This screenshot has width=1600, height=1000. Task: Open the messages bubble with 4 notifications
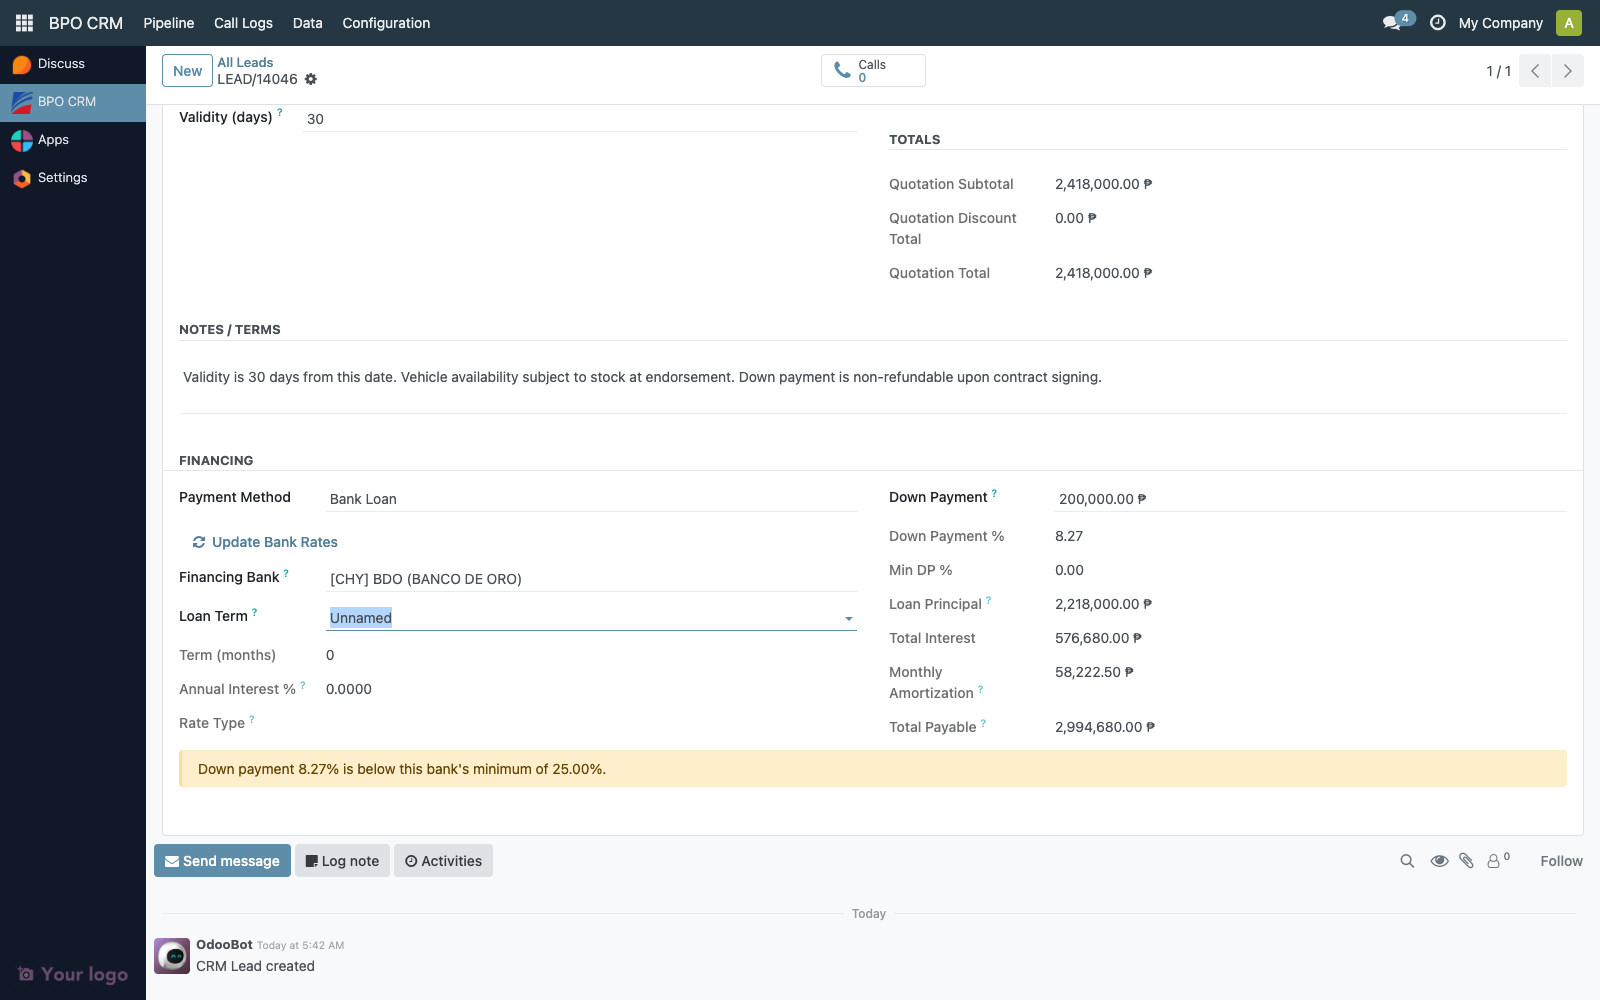[x=1391, y=21]
